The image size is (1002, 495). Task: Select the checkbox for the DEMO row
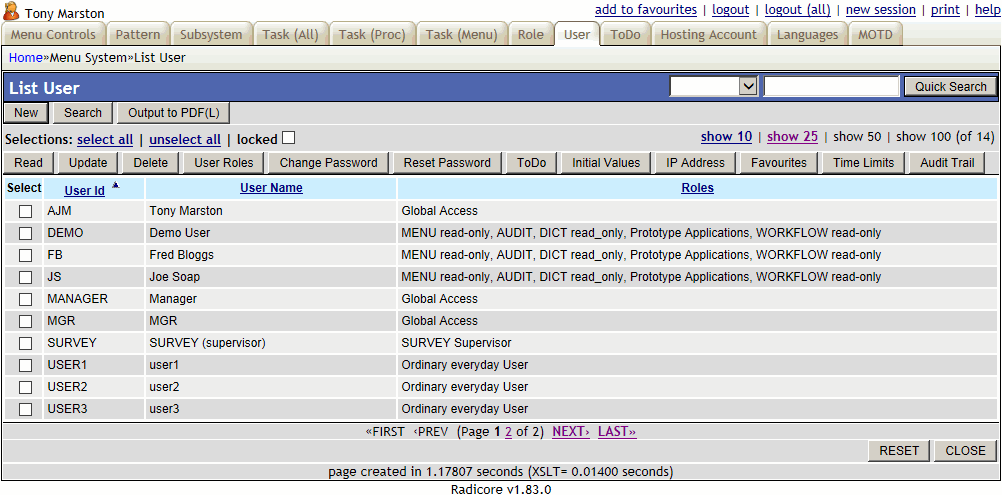click(26, 233)
